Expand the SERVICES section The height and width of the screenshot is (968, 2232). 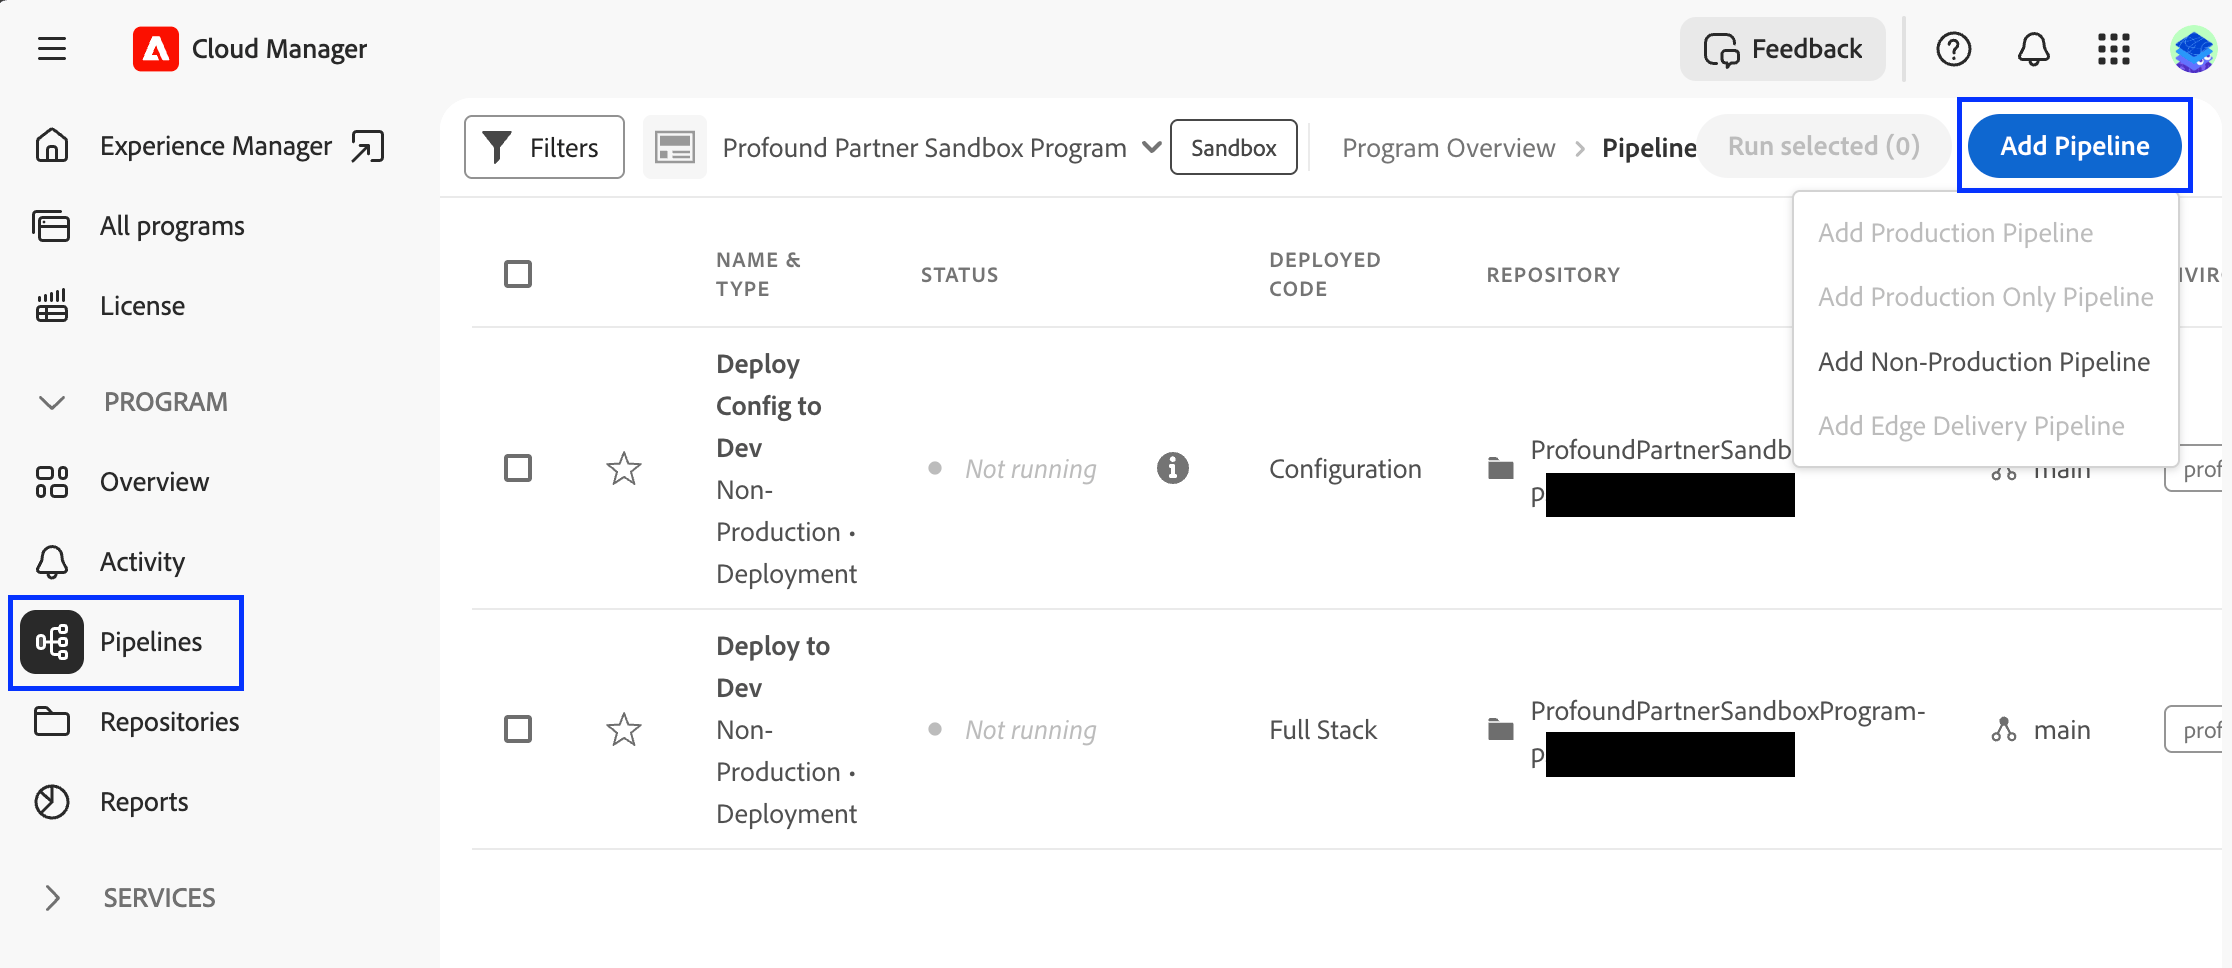[52, 898]
